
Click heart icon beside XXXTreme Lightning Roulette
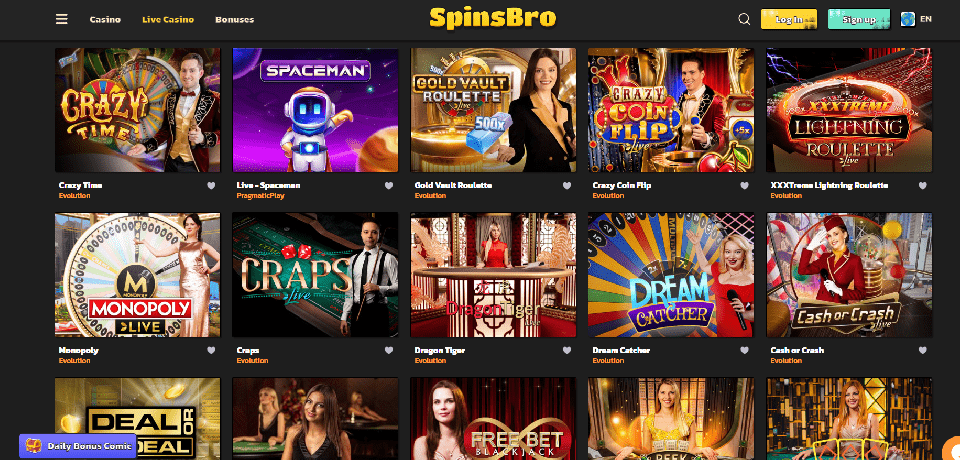[923, 186]
